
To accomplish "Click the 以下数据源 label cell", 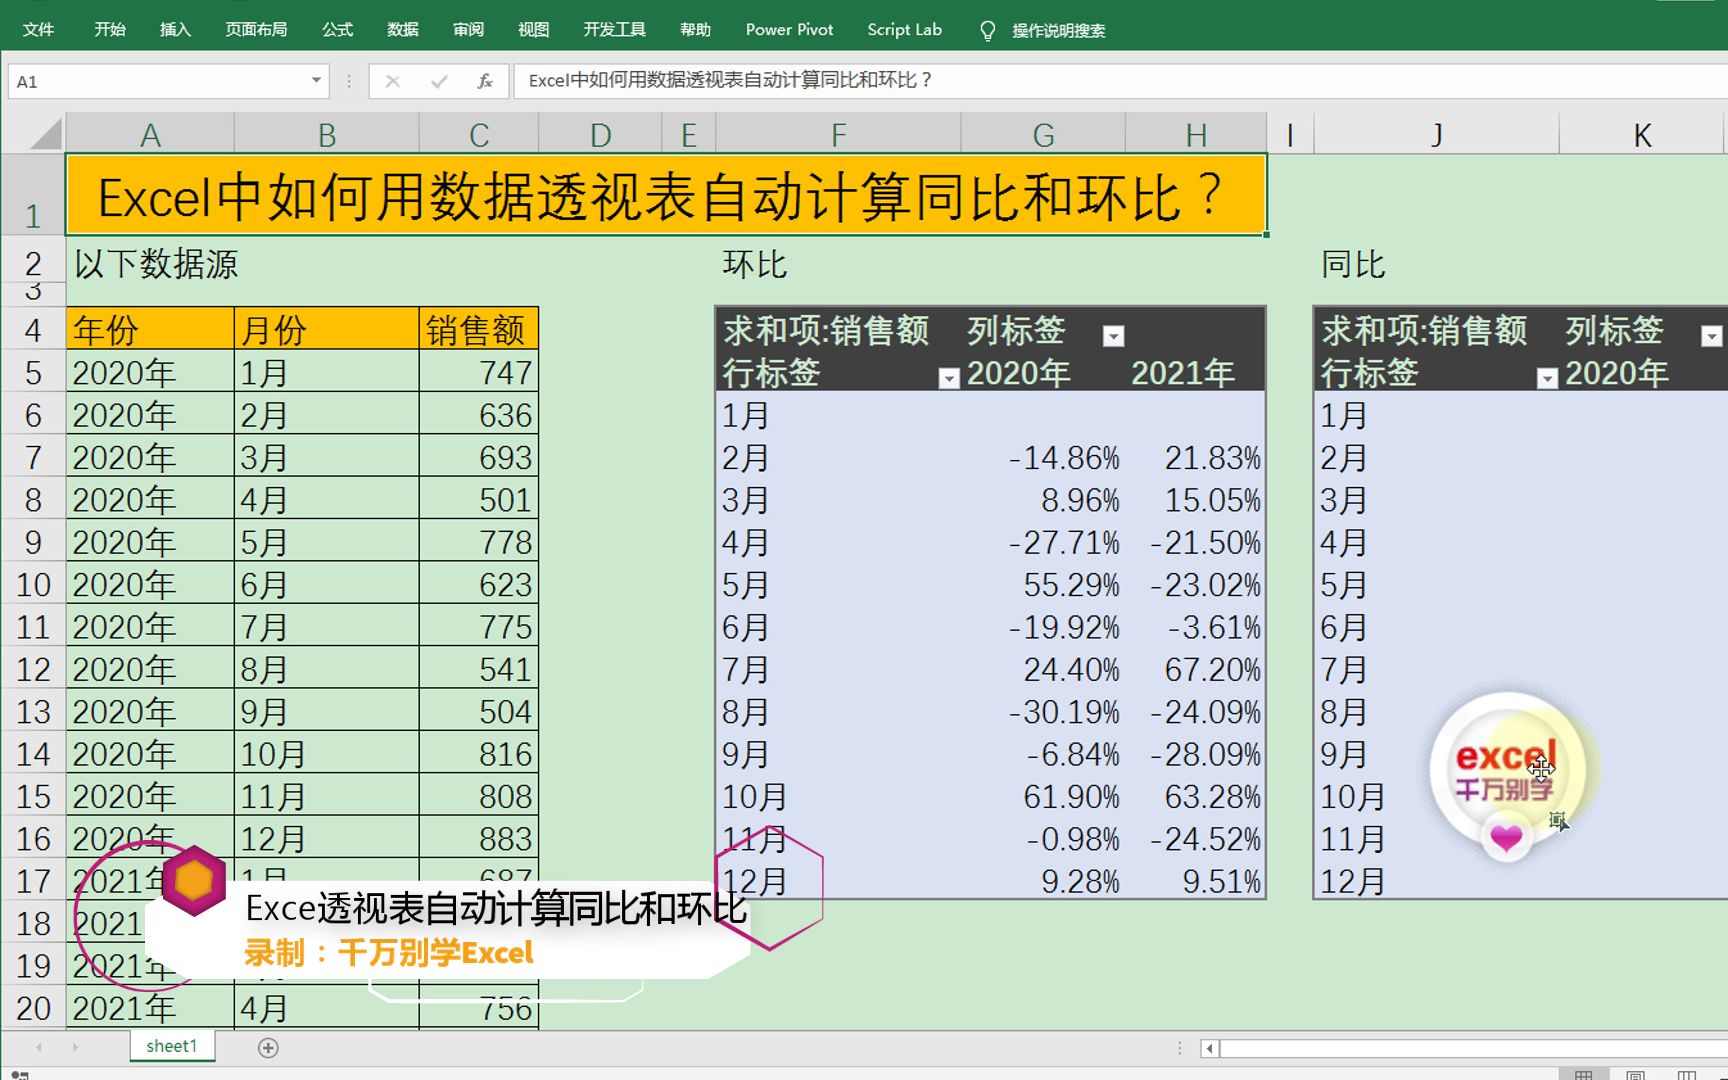I will click(x=156, y=264).
